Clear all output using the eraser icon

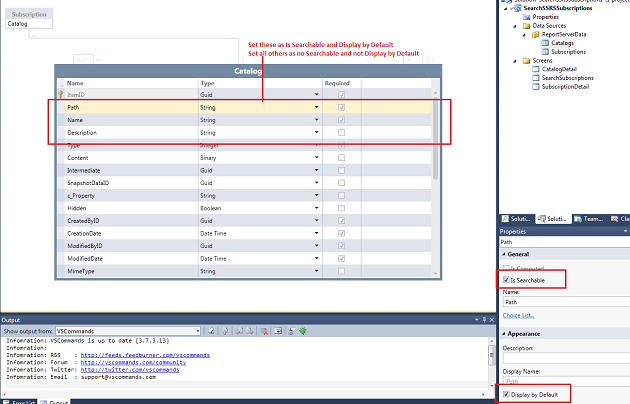pyautogui.click(x=211, y=331)
